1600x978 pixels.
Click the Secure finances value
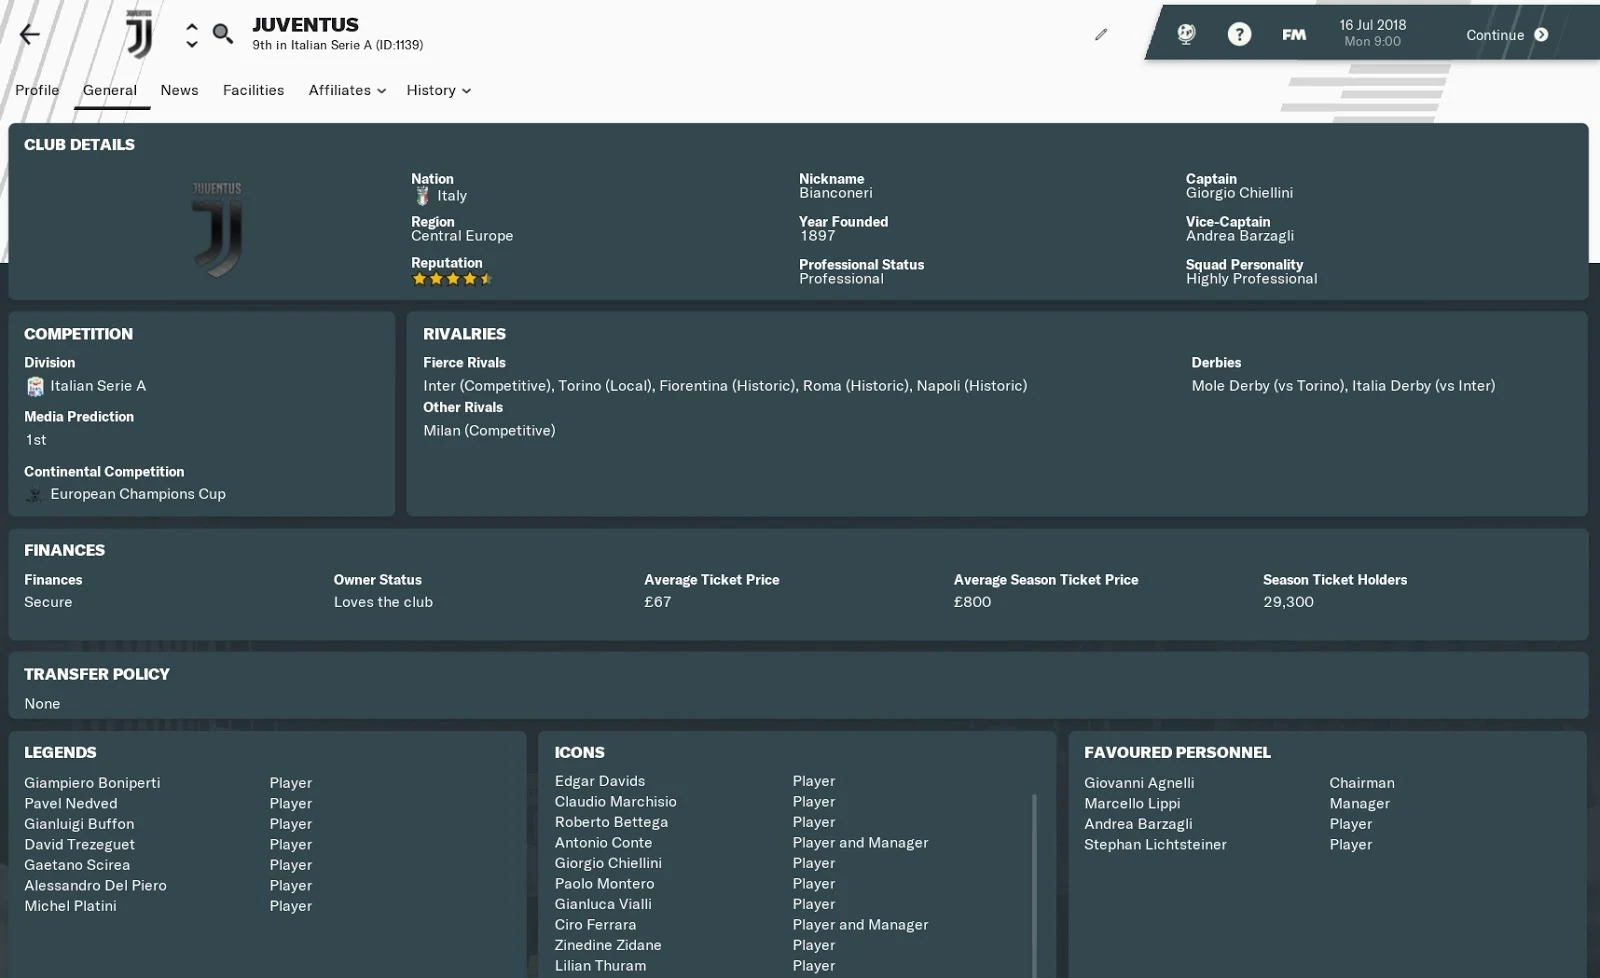(48, 602)
